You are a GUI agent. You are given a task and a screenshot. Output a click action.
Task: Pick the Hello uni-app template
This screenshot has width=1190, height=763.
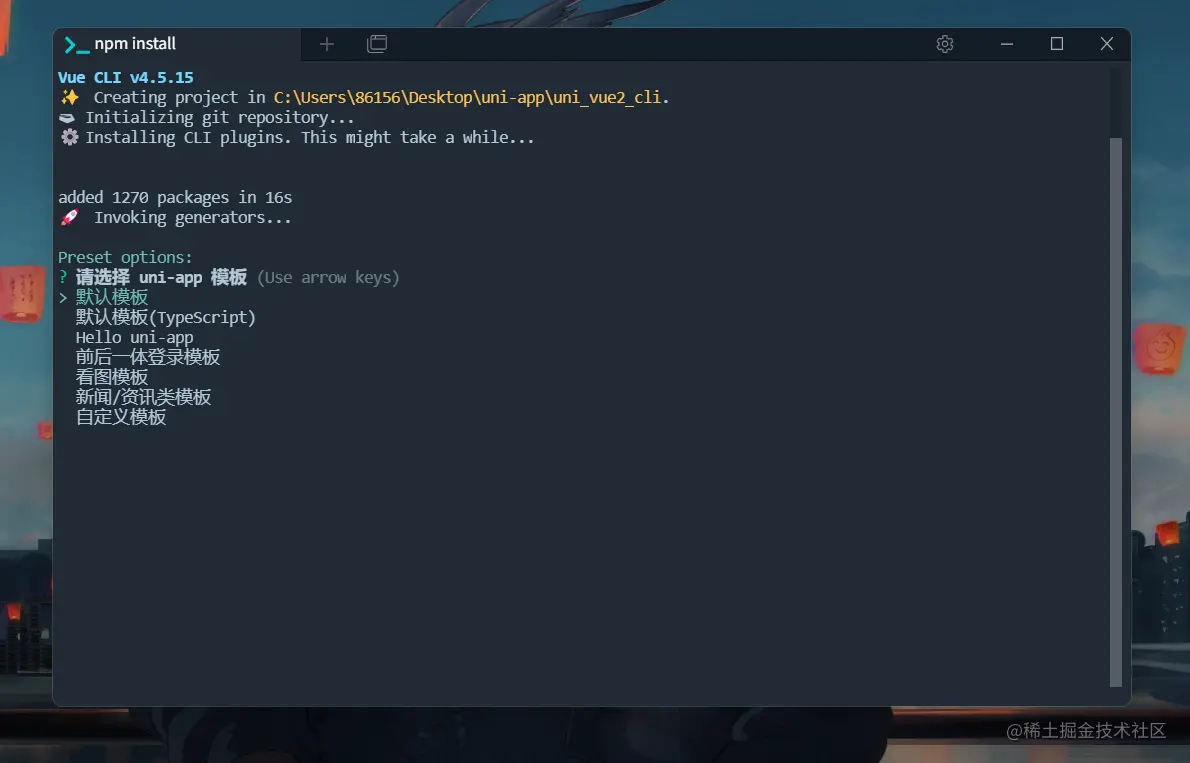(134, 338)
